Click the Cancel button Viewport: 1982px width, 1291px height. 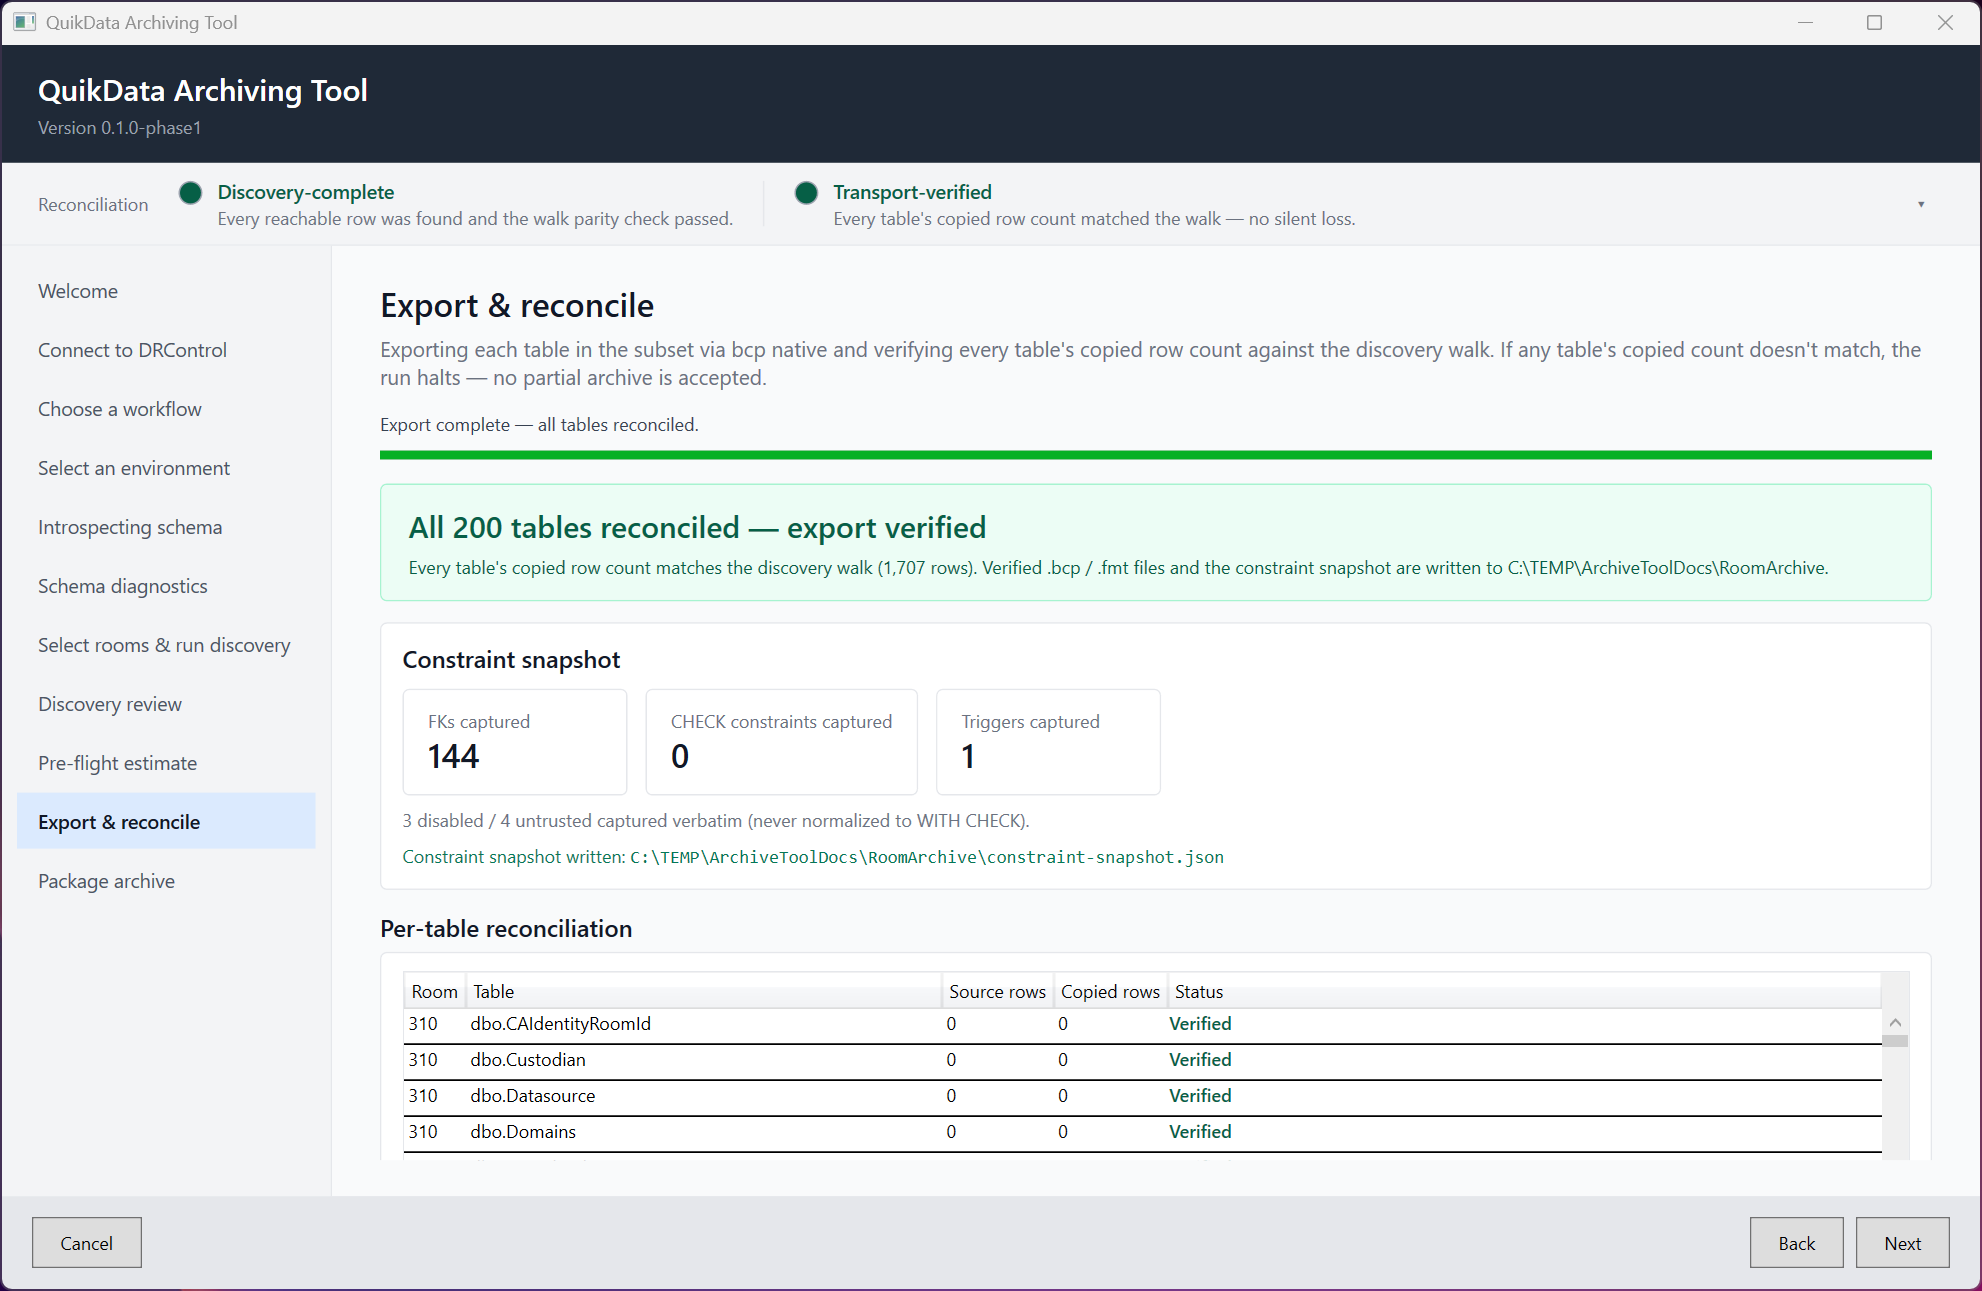87,1243
